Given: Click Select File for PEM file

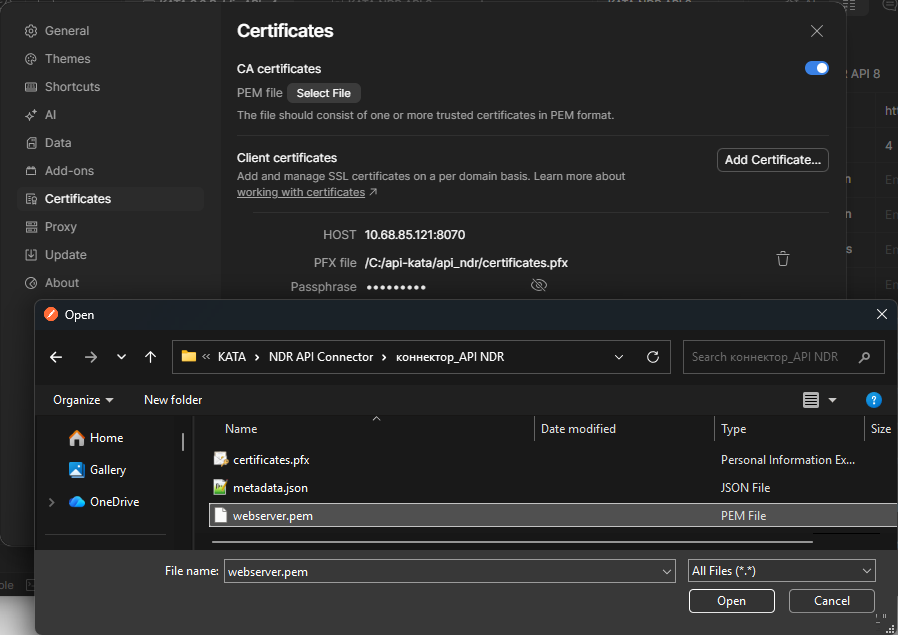Looking at the screenshot, I should click(324, 93).
